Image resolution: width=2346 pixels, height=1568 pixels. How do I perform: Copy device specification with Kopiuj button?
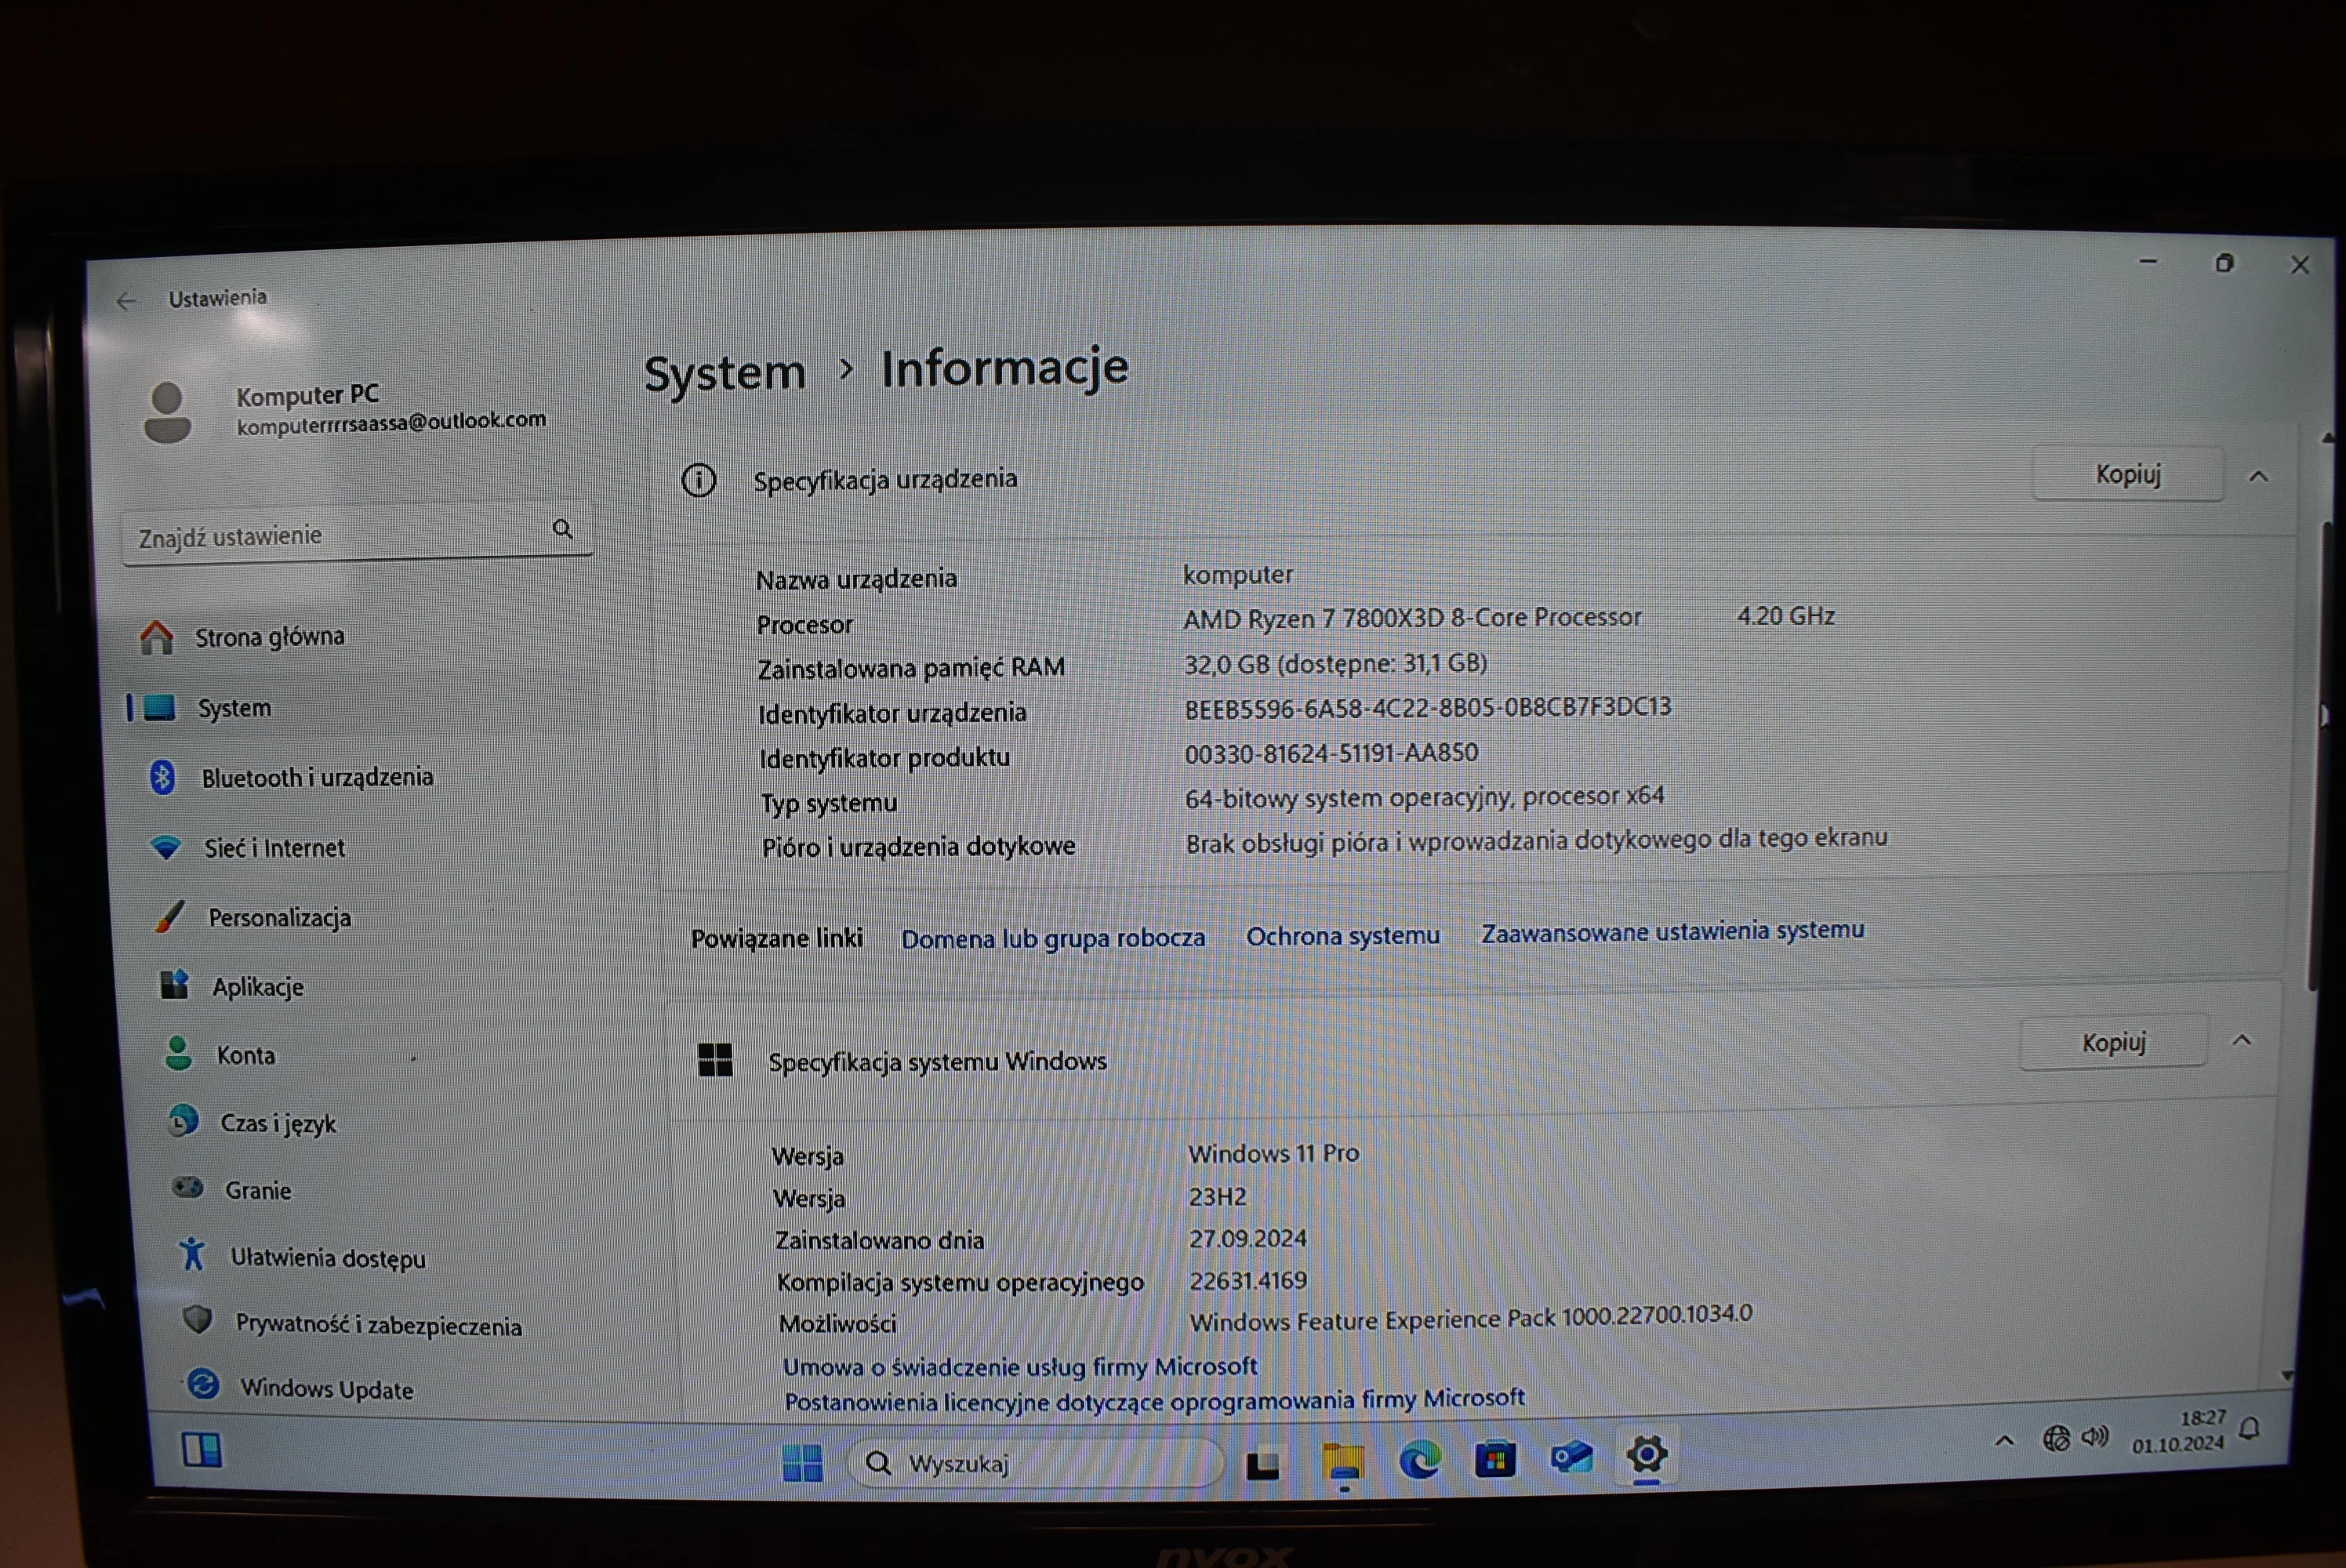pyautogui.click(x=2127, y=474)
